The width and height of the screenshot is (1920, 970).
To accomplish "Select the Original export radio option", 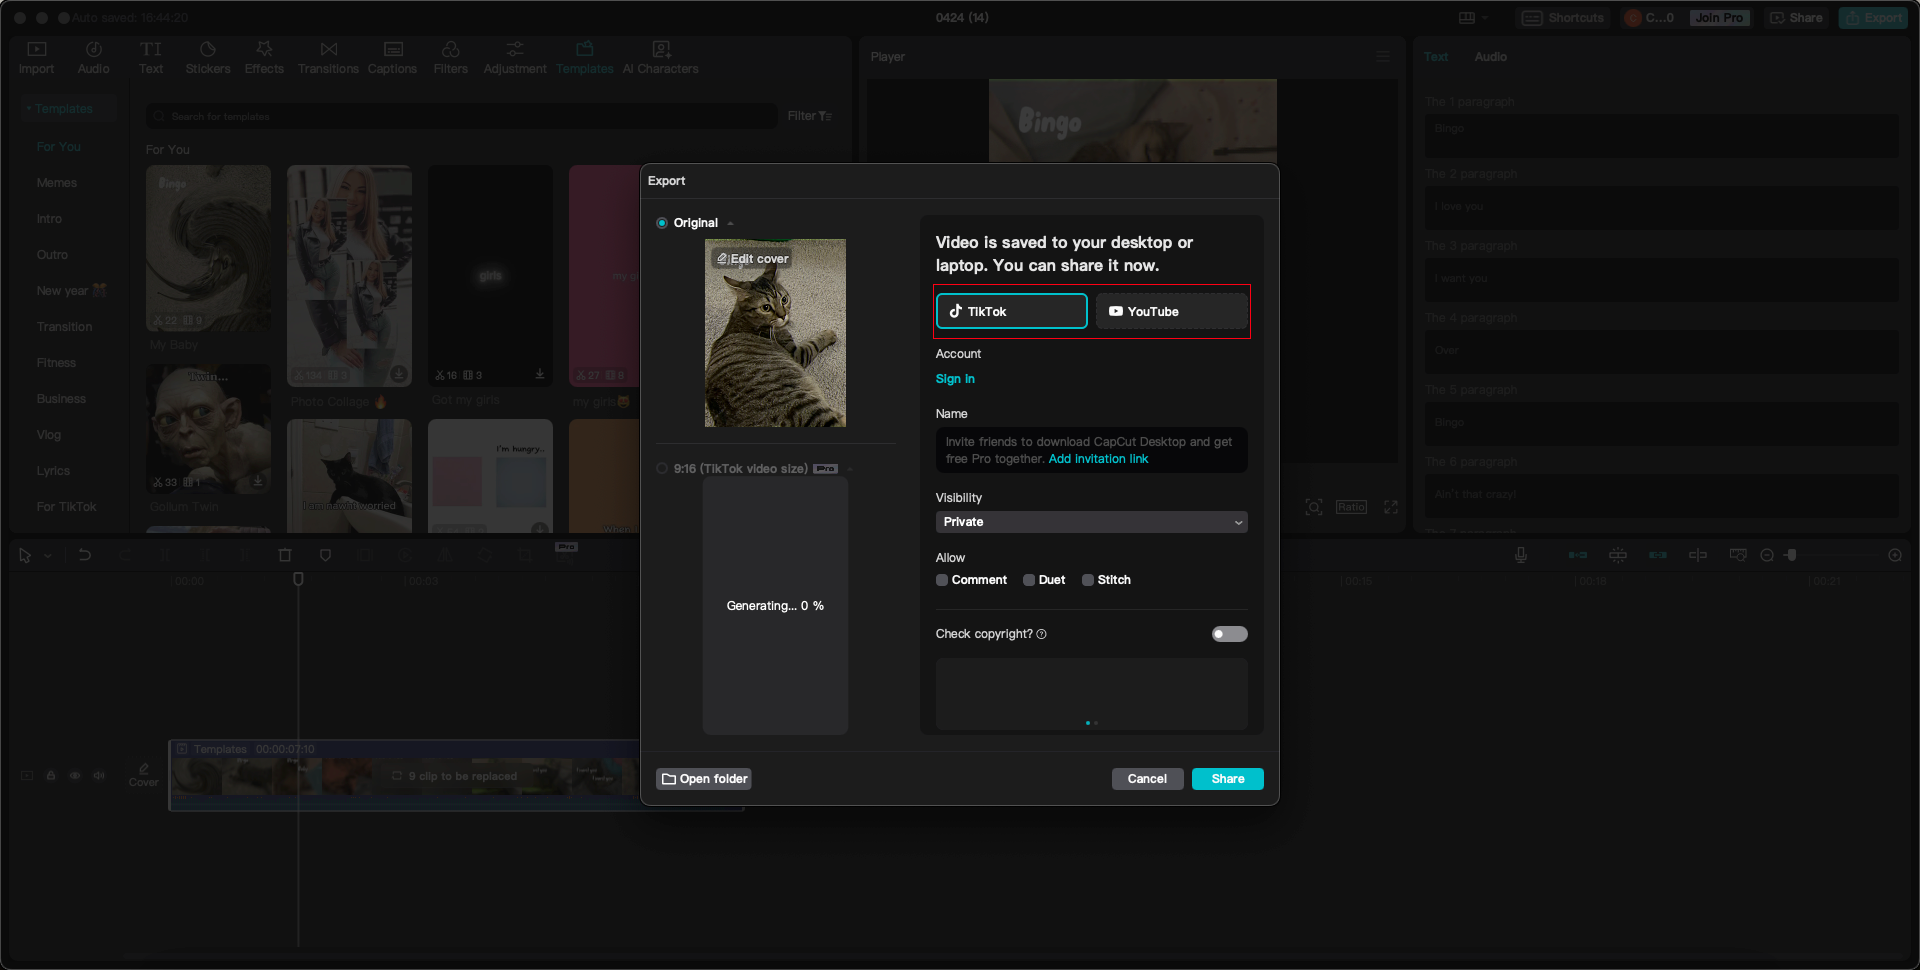I will click(662, 223).
